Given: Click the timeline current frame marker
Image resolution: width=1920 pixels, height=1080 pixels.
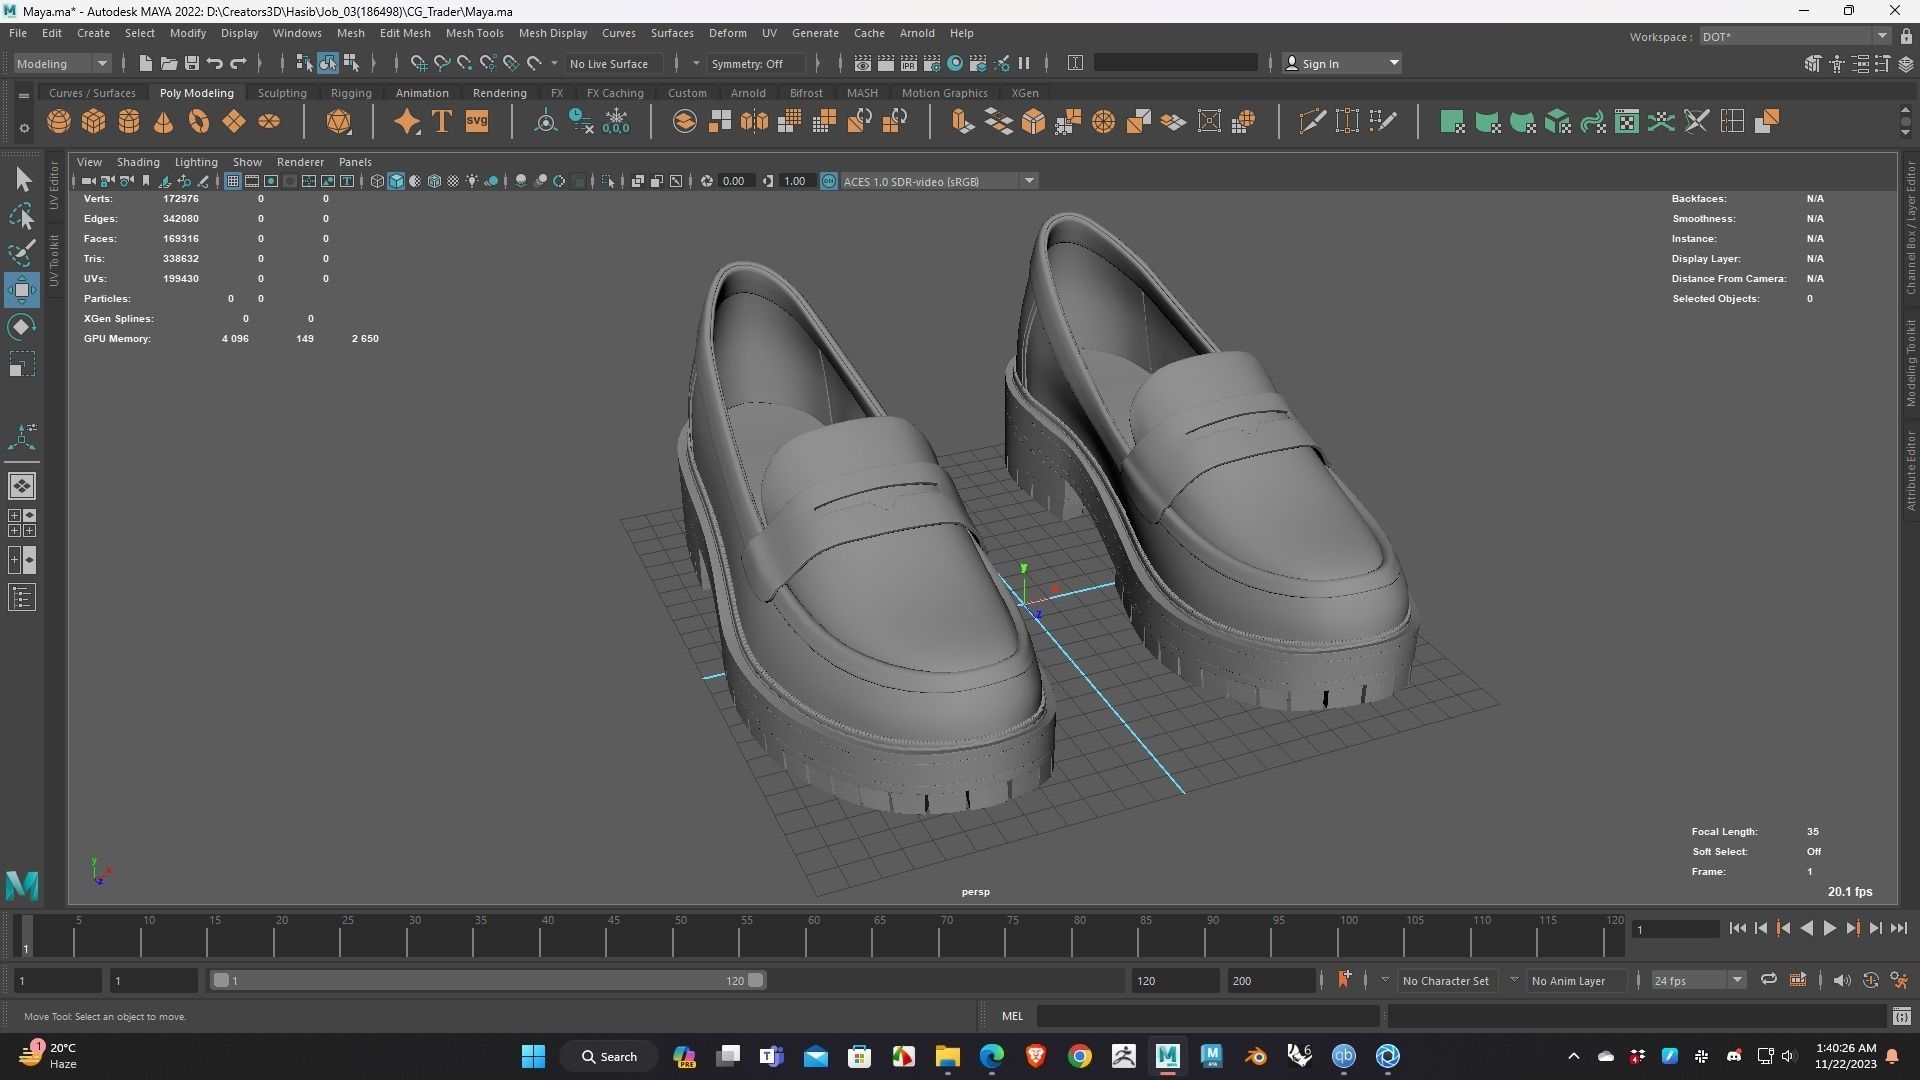Looking at the screenshot, I should point(27,935).
